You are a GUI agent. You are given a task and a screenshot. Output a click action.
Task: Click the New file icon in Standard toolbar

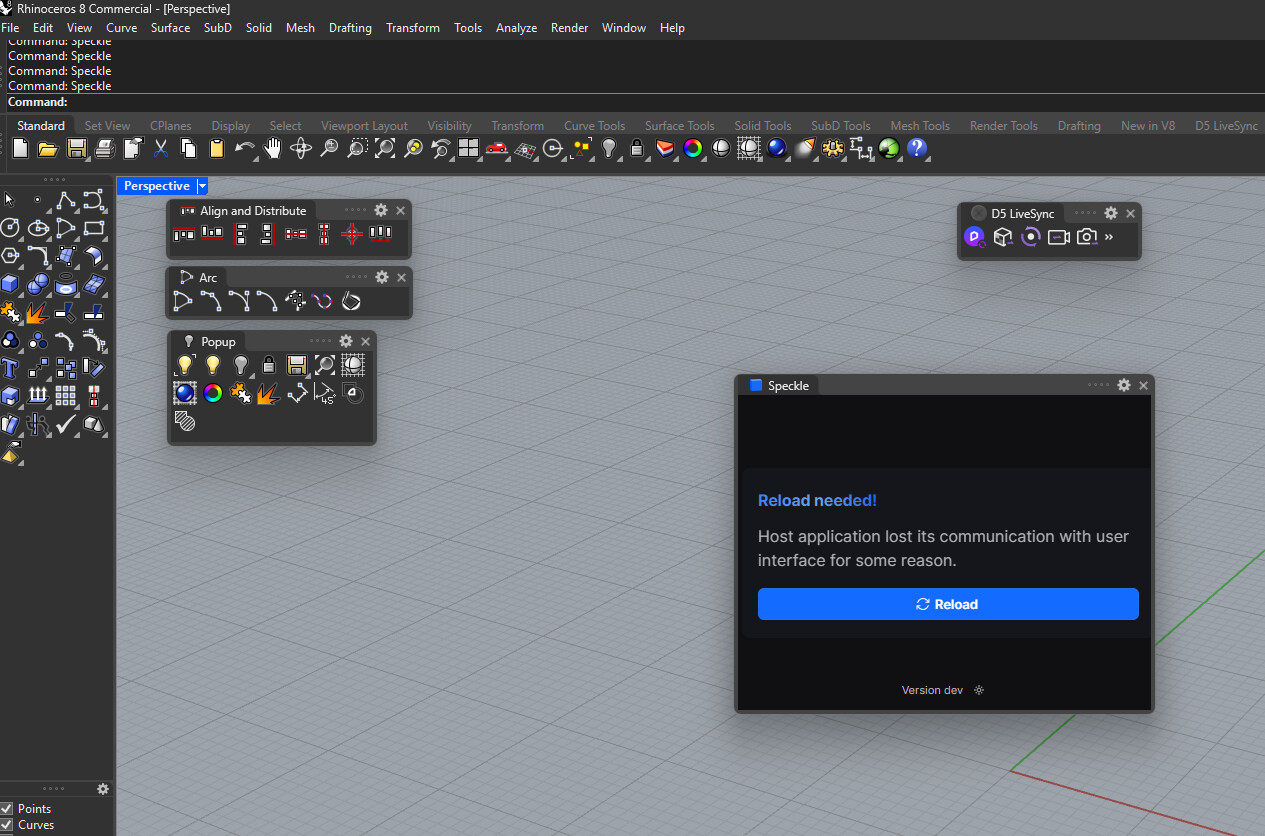[21, 149]
